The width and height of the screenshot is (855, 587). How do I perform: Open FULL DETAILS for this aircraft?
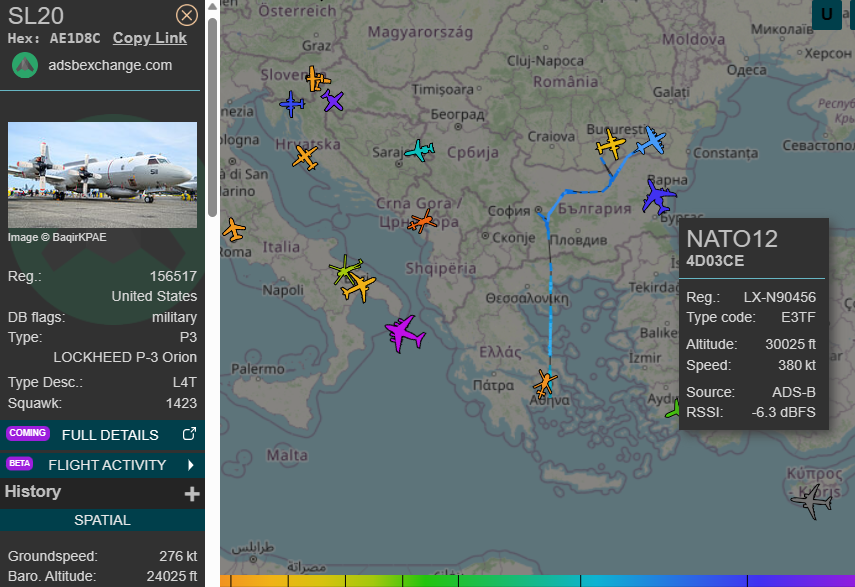pyautogui.click(x=103, y=435)
